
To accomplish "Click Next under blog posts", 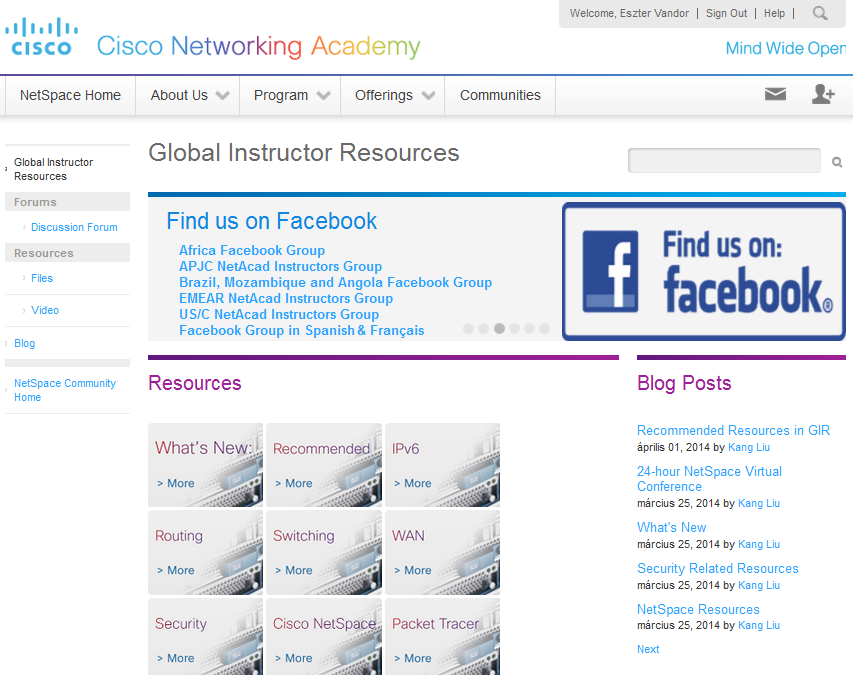I will [648, 649].
